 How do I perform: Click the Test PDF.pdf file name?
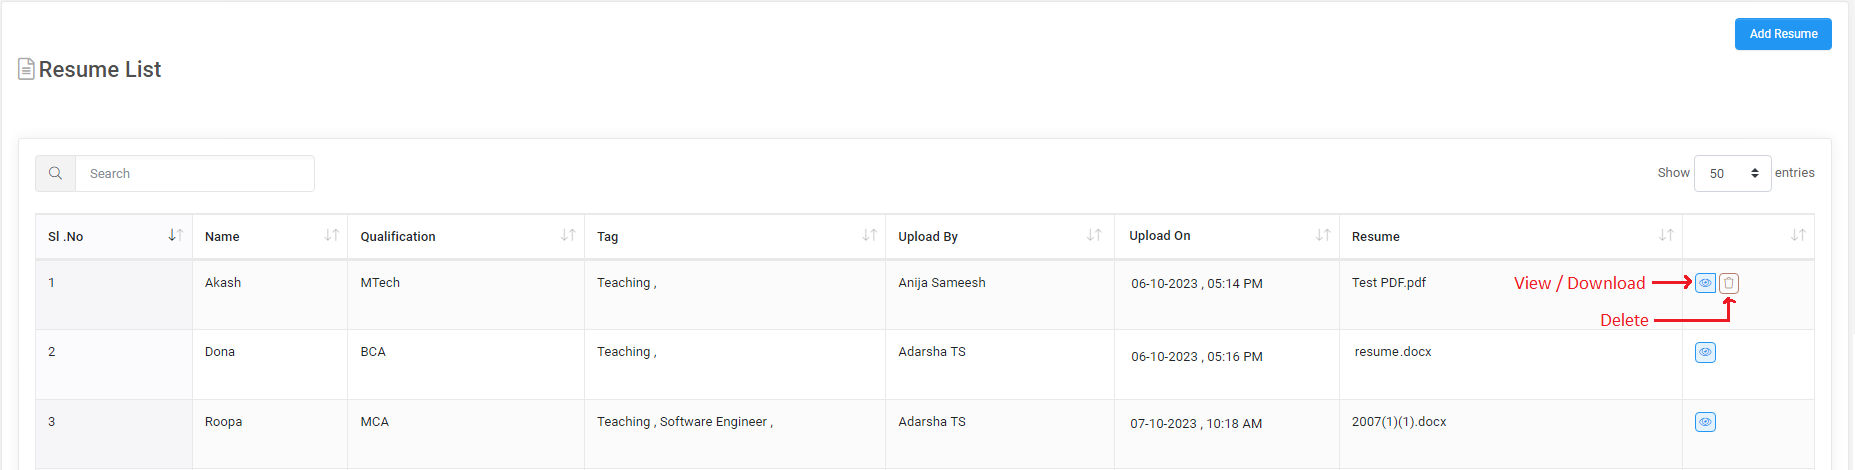[x=1389, y=283]
